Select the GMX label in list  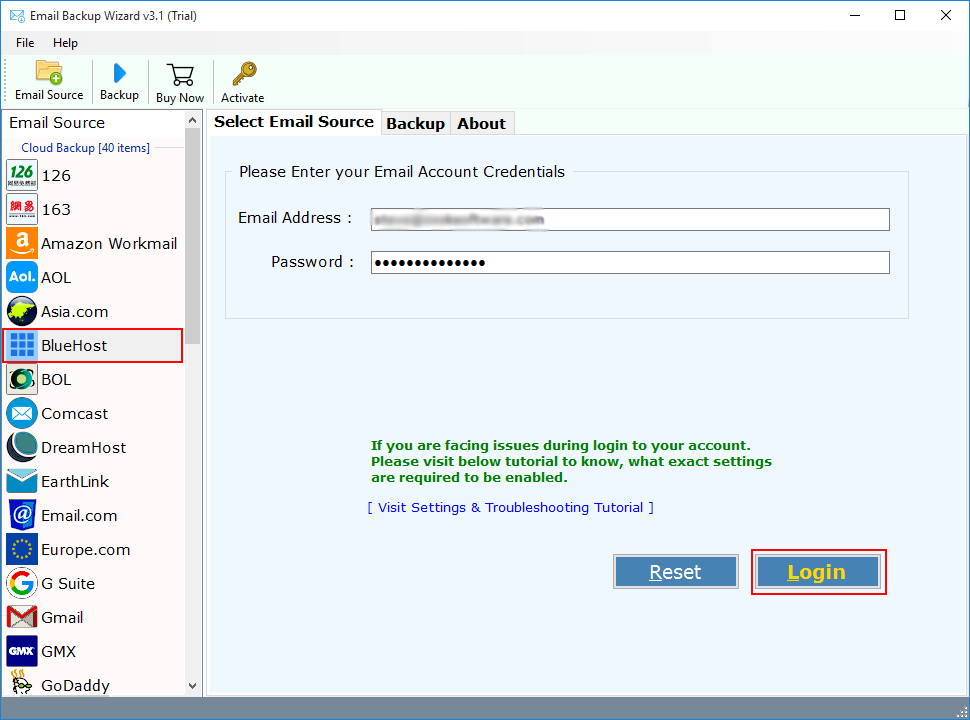point(59,652)
